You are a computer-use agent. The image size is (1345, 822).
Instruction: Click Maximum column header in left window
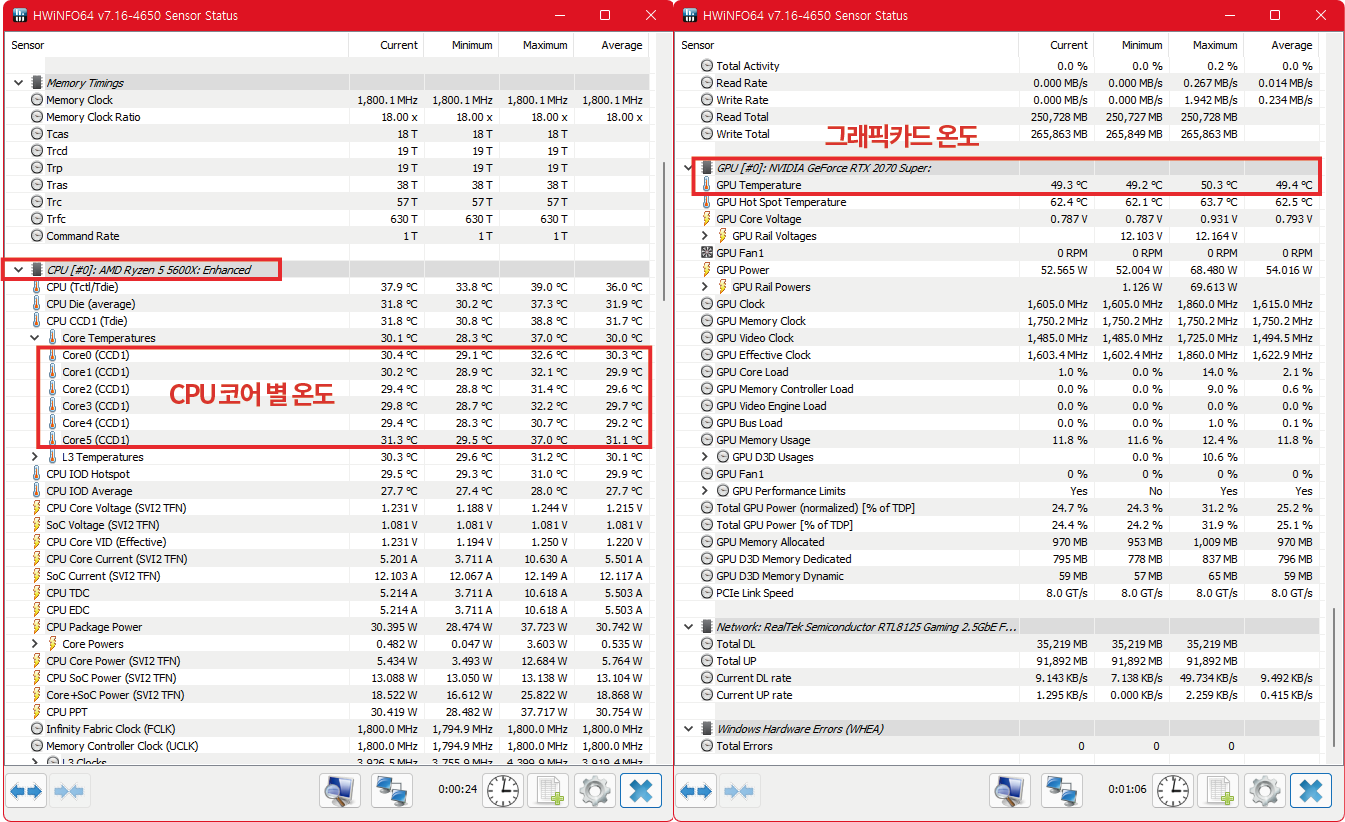(536, 45)
